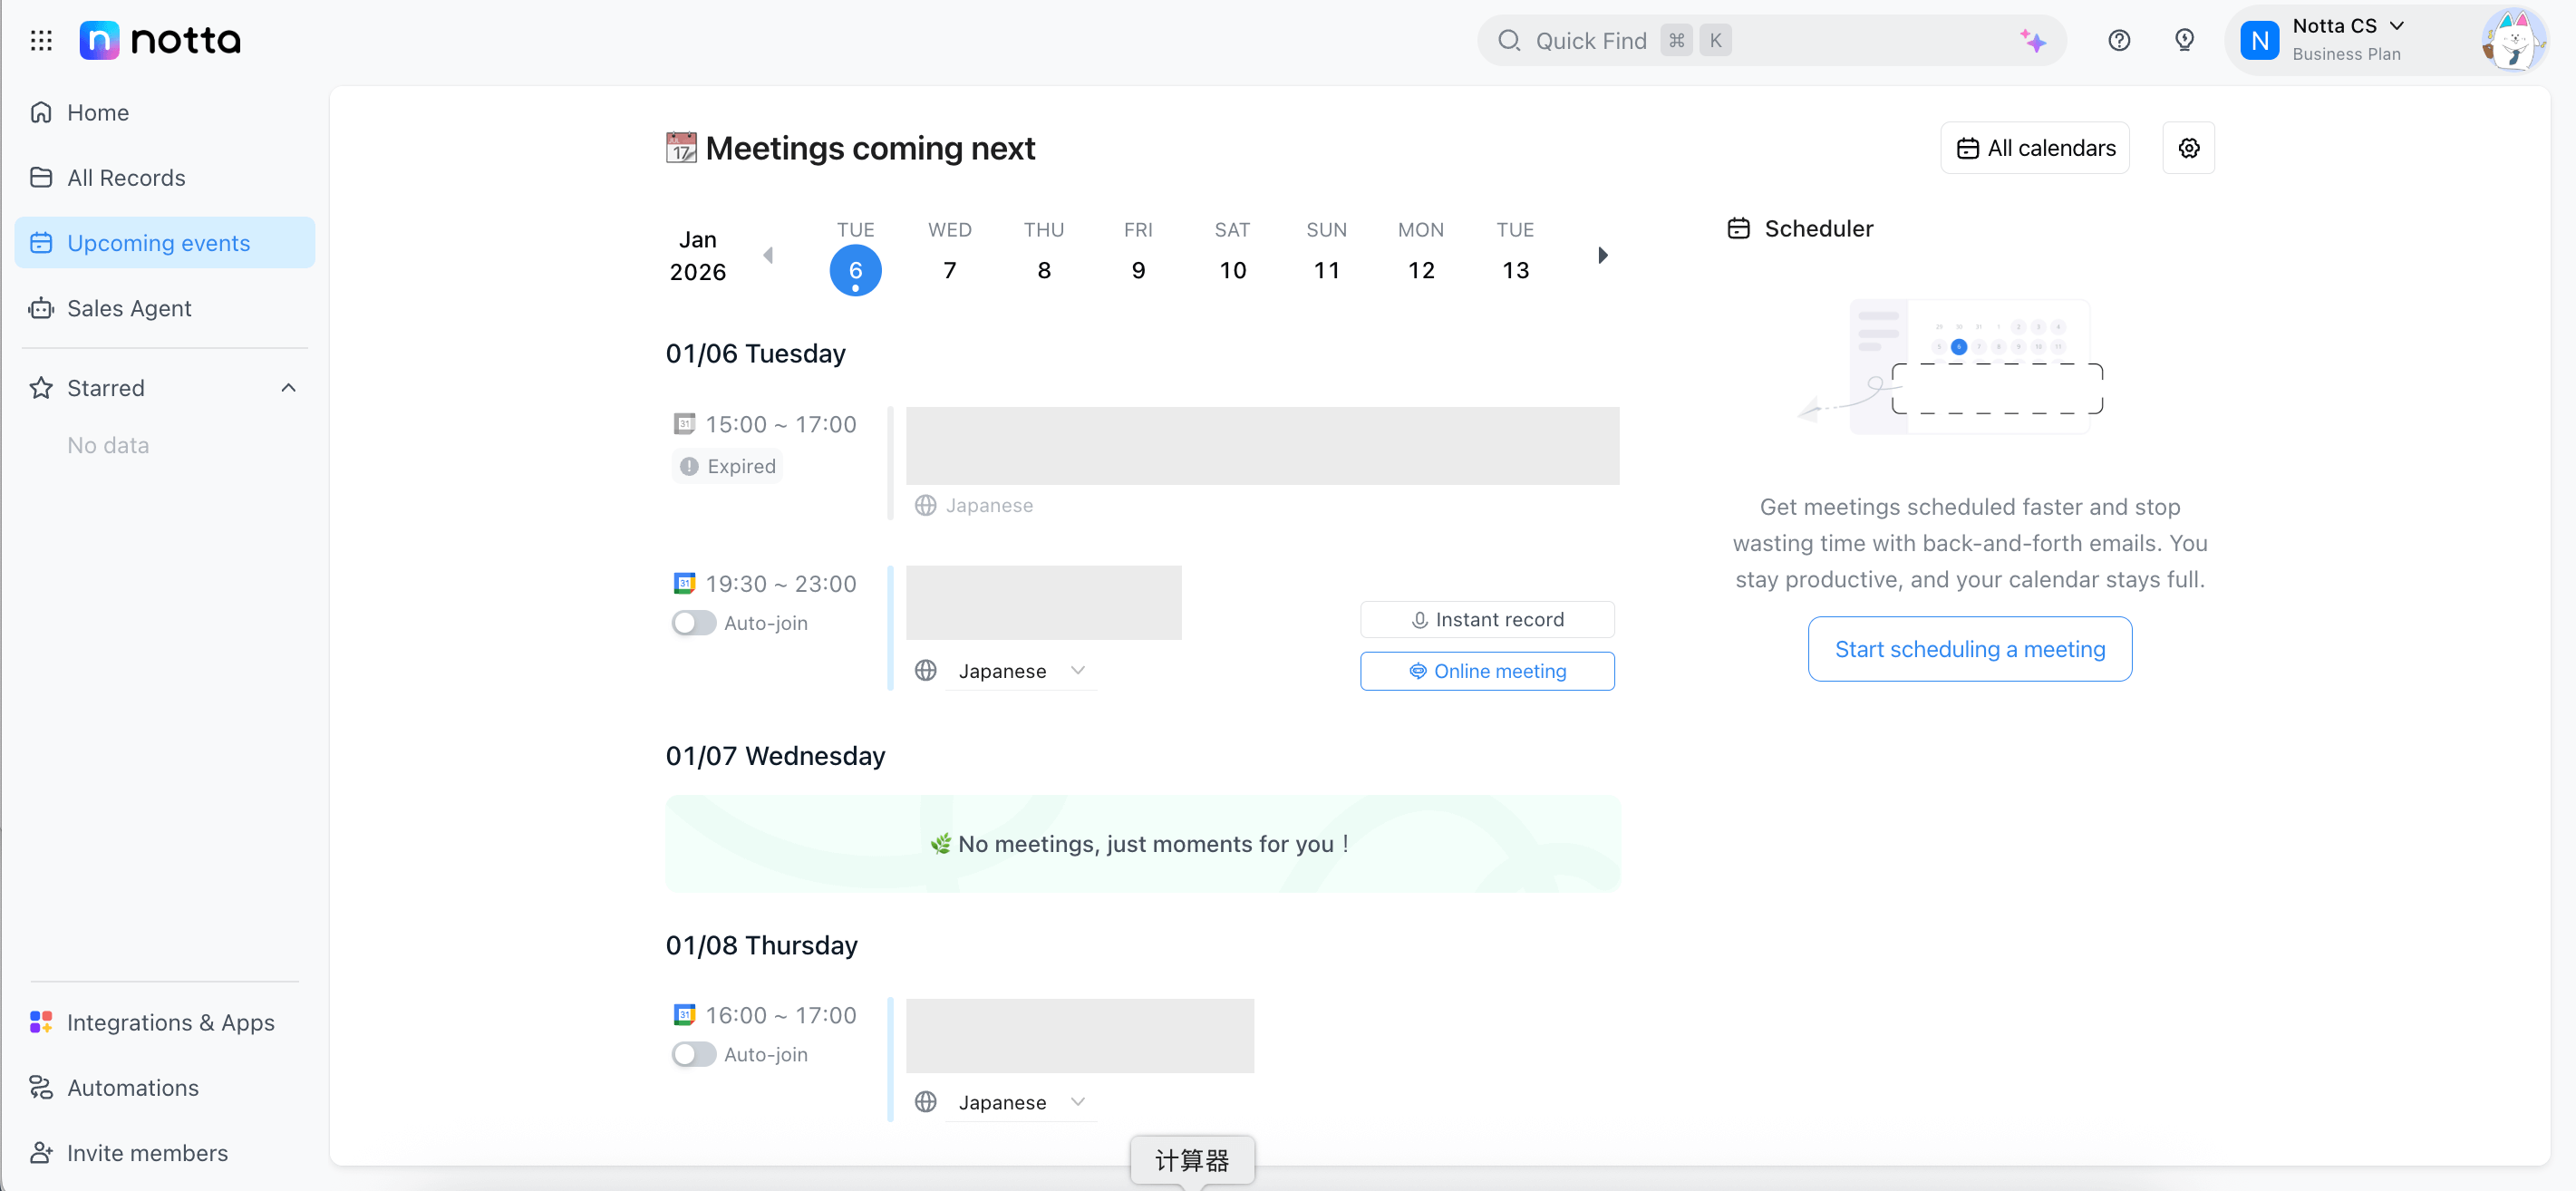Collapse the Starred section chevron
Screen dimensions: 2576x1191
click(x=289, y=388)
